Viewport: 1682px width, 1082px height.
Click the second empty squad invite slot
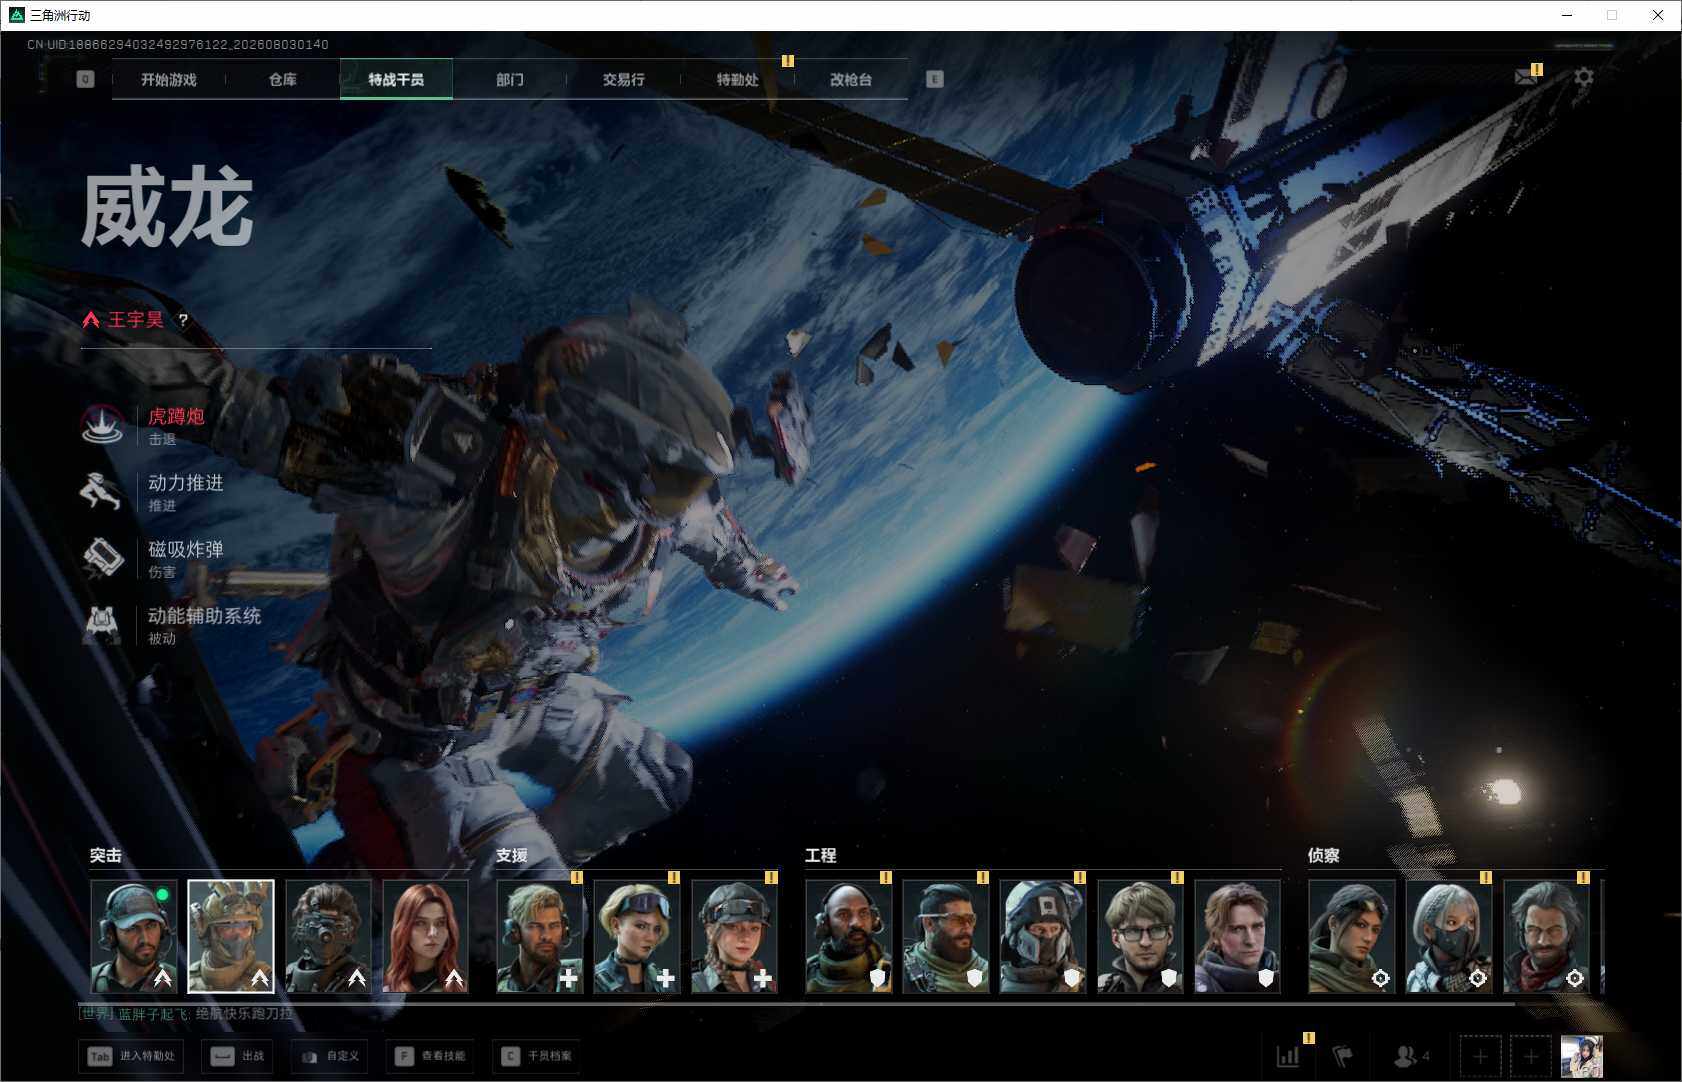[1530, 1056]
